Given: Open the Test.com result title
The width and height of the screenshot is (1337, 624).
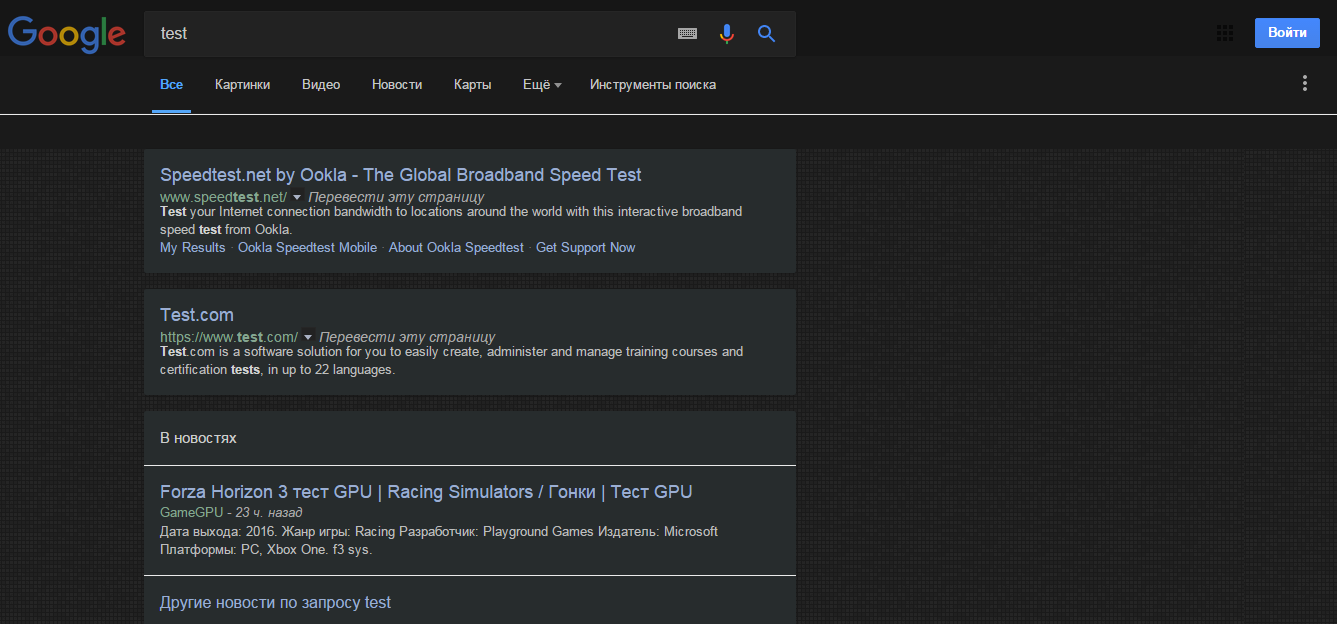Looking at the screenshot, I should click(x=197, y=315).
